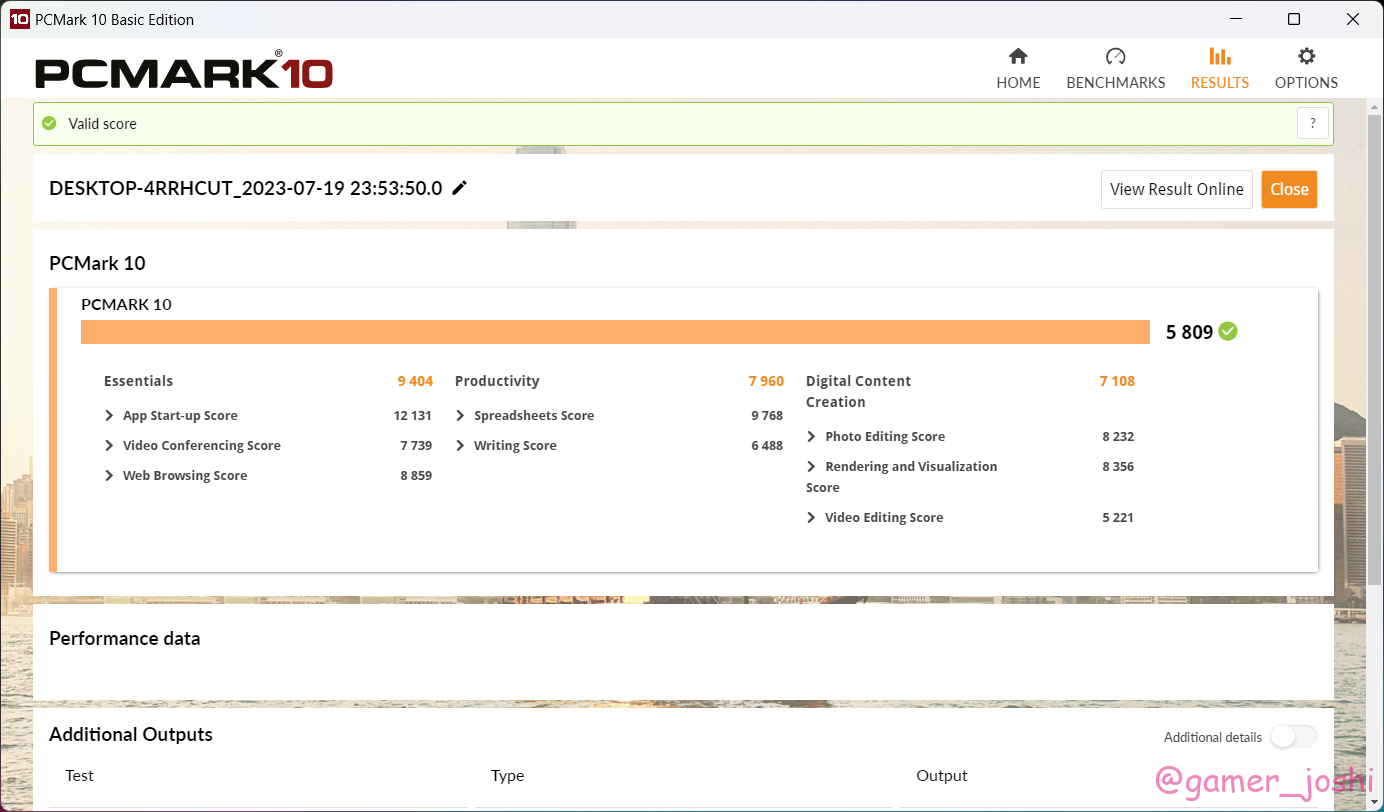The width and height of the screenshot is (1384, 812).
Task: Click the Writing Score value 6 488
Action: pyautogui.click(x=767, y=446)
